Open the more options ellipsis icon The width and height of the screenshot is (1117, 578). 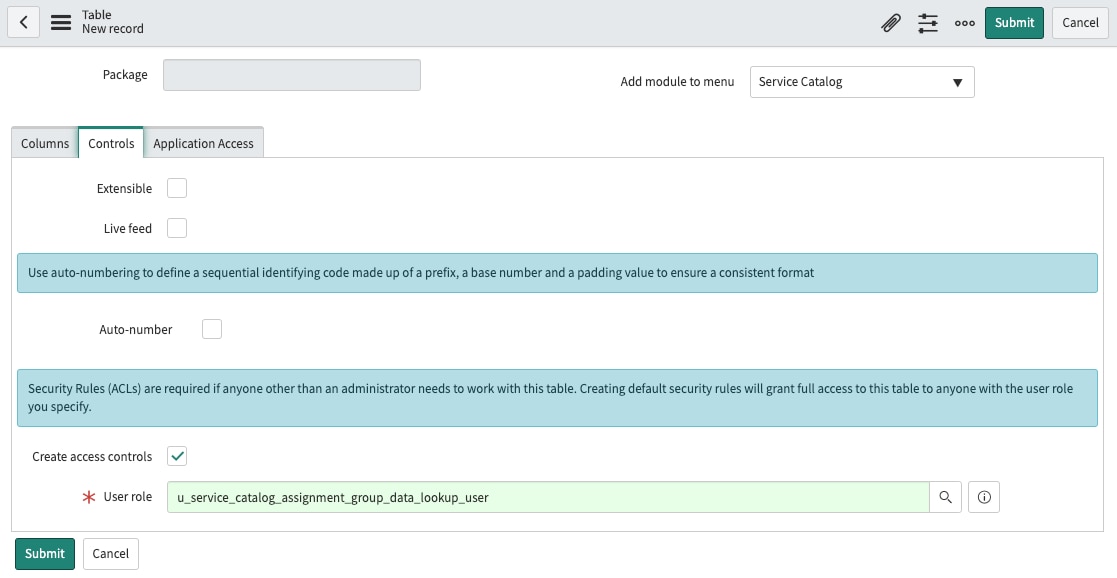pos(964,22)
